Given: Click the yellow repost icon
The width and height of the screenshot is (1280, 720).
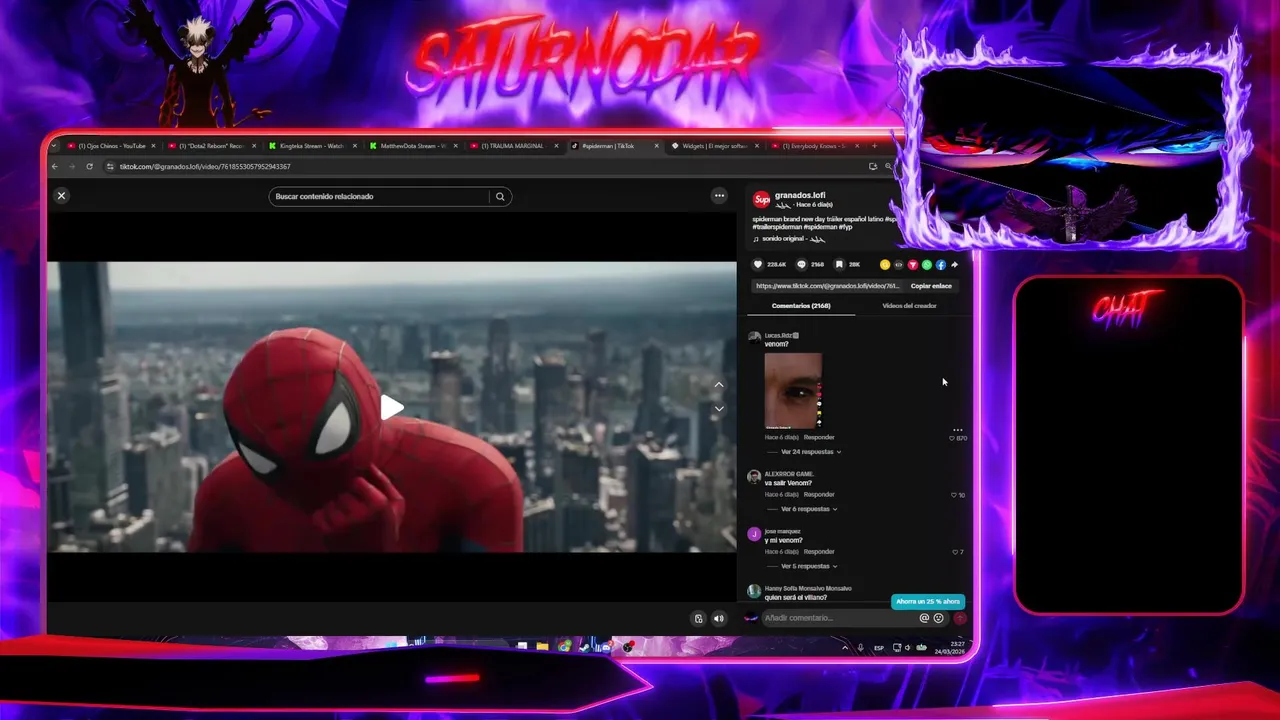Looking at the screenshot, I should click(885, 264).
